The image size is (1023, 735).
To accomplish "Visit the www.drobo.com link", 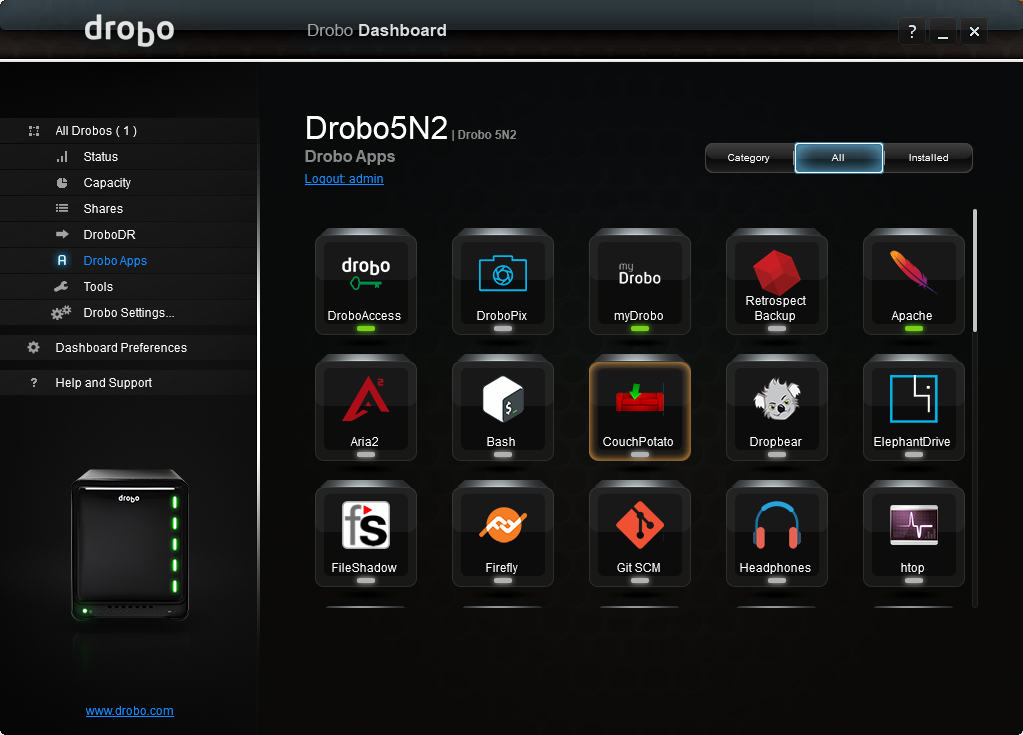I will 129,711.
